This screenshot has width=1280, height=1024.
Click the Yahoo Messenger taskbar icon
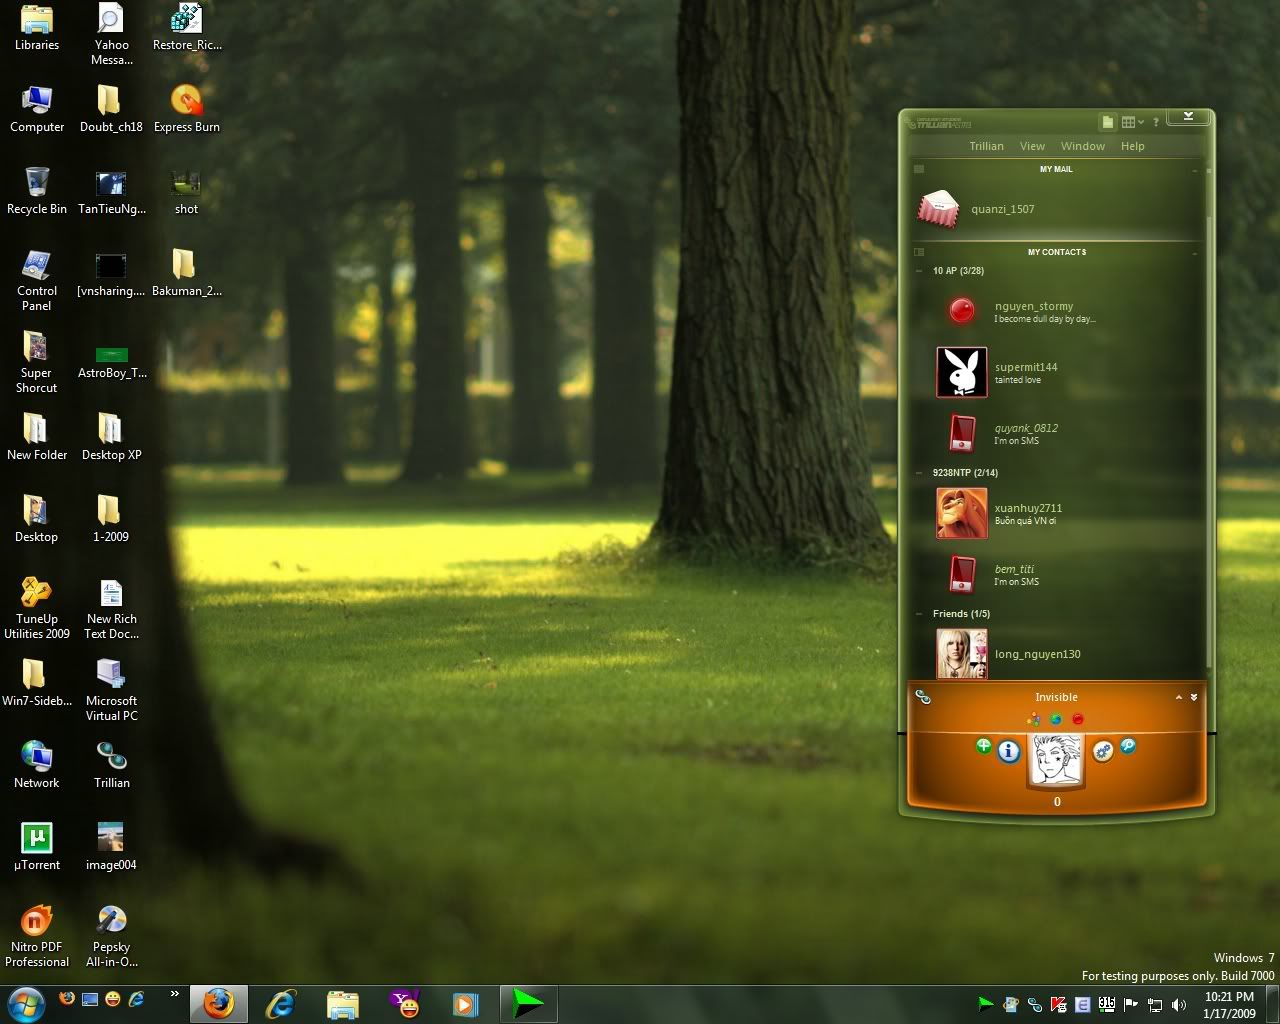[405, 1003]
